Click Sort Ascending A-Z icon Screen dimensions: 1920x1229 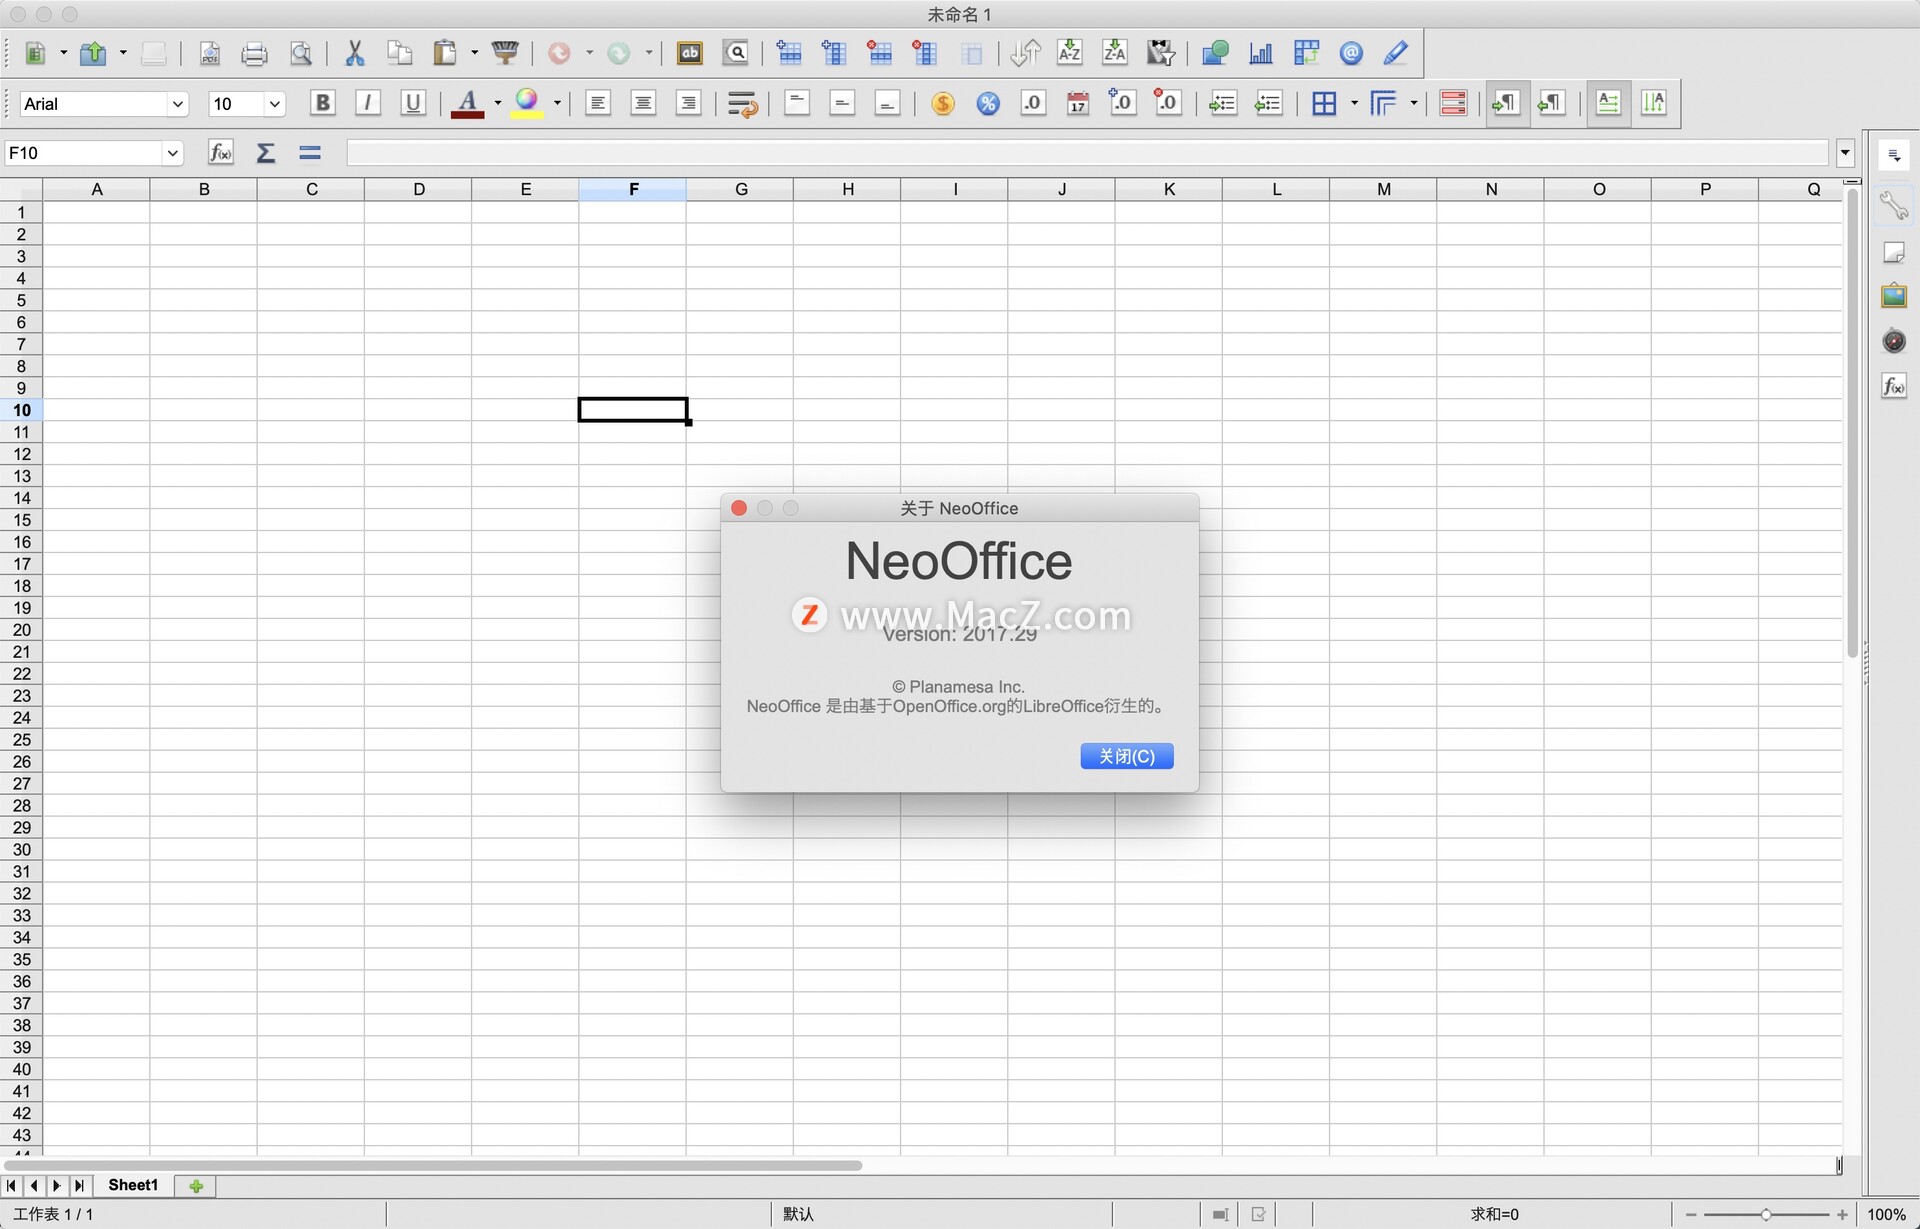(x=1069, y=53)
